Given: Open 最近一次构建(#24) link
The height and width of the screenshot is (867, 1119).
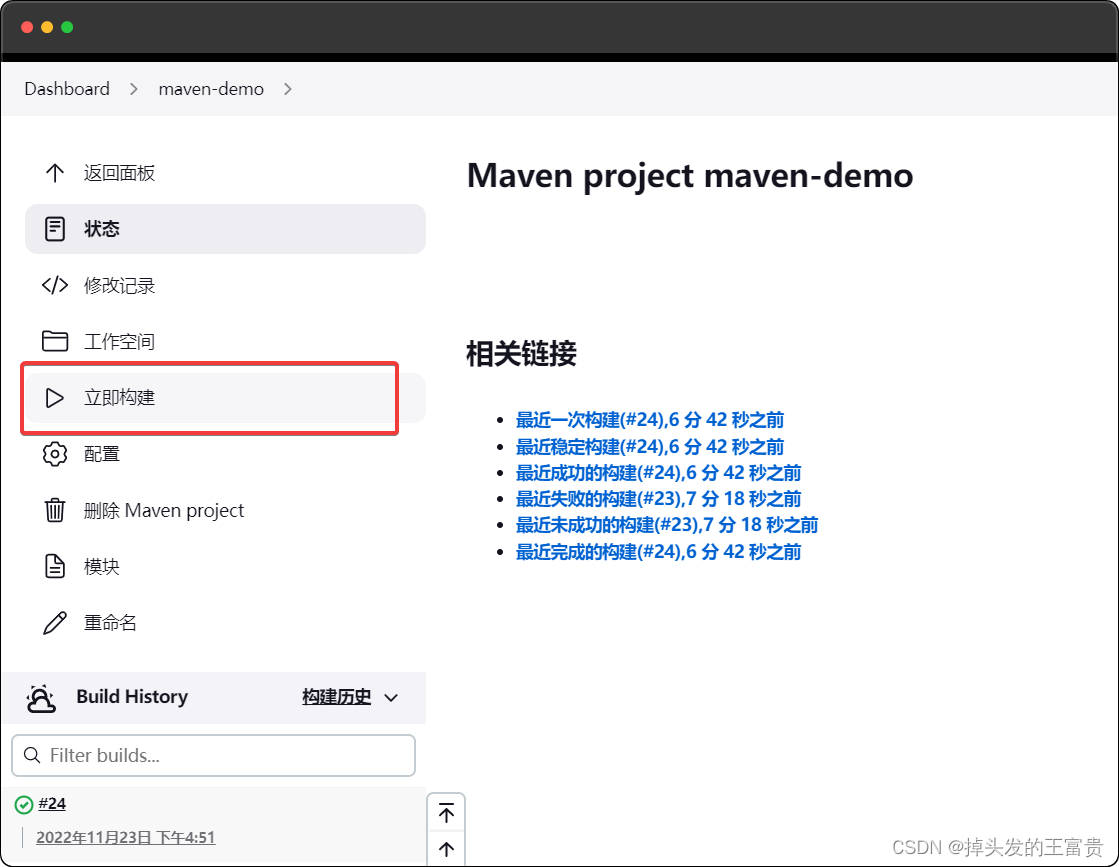Looking at the screenshot, I should [649, 420].
